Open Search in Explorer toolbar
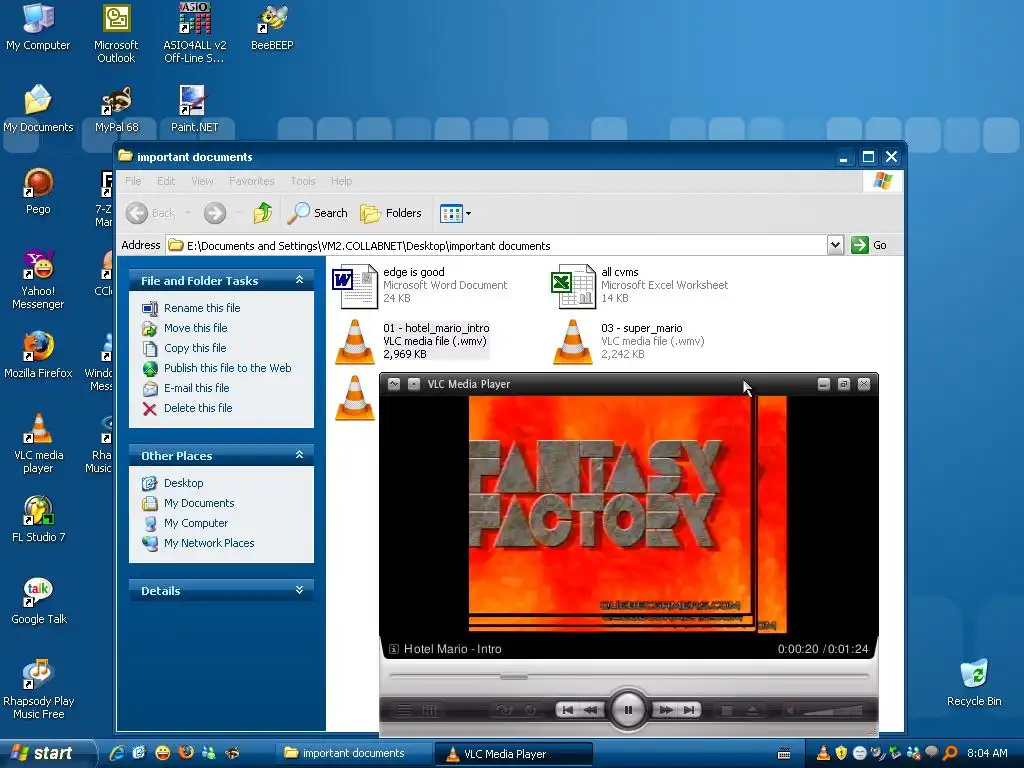 (318, 213)
